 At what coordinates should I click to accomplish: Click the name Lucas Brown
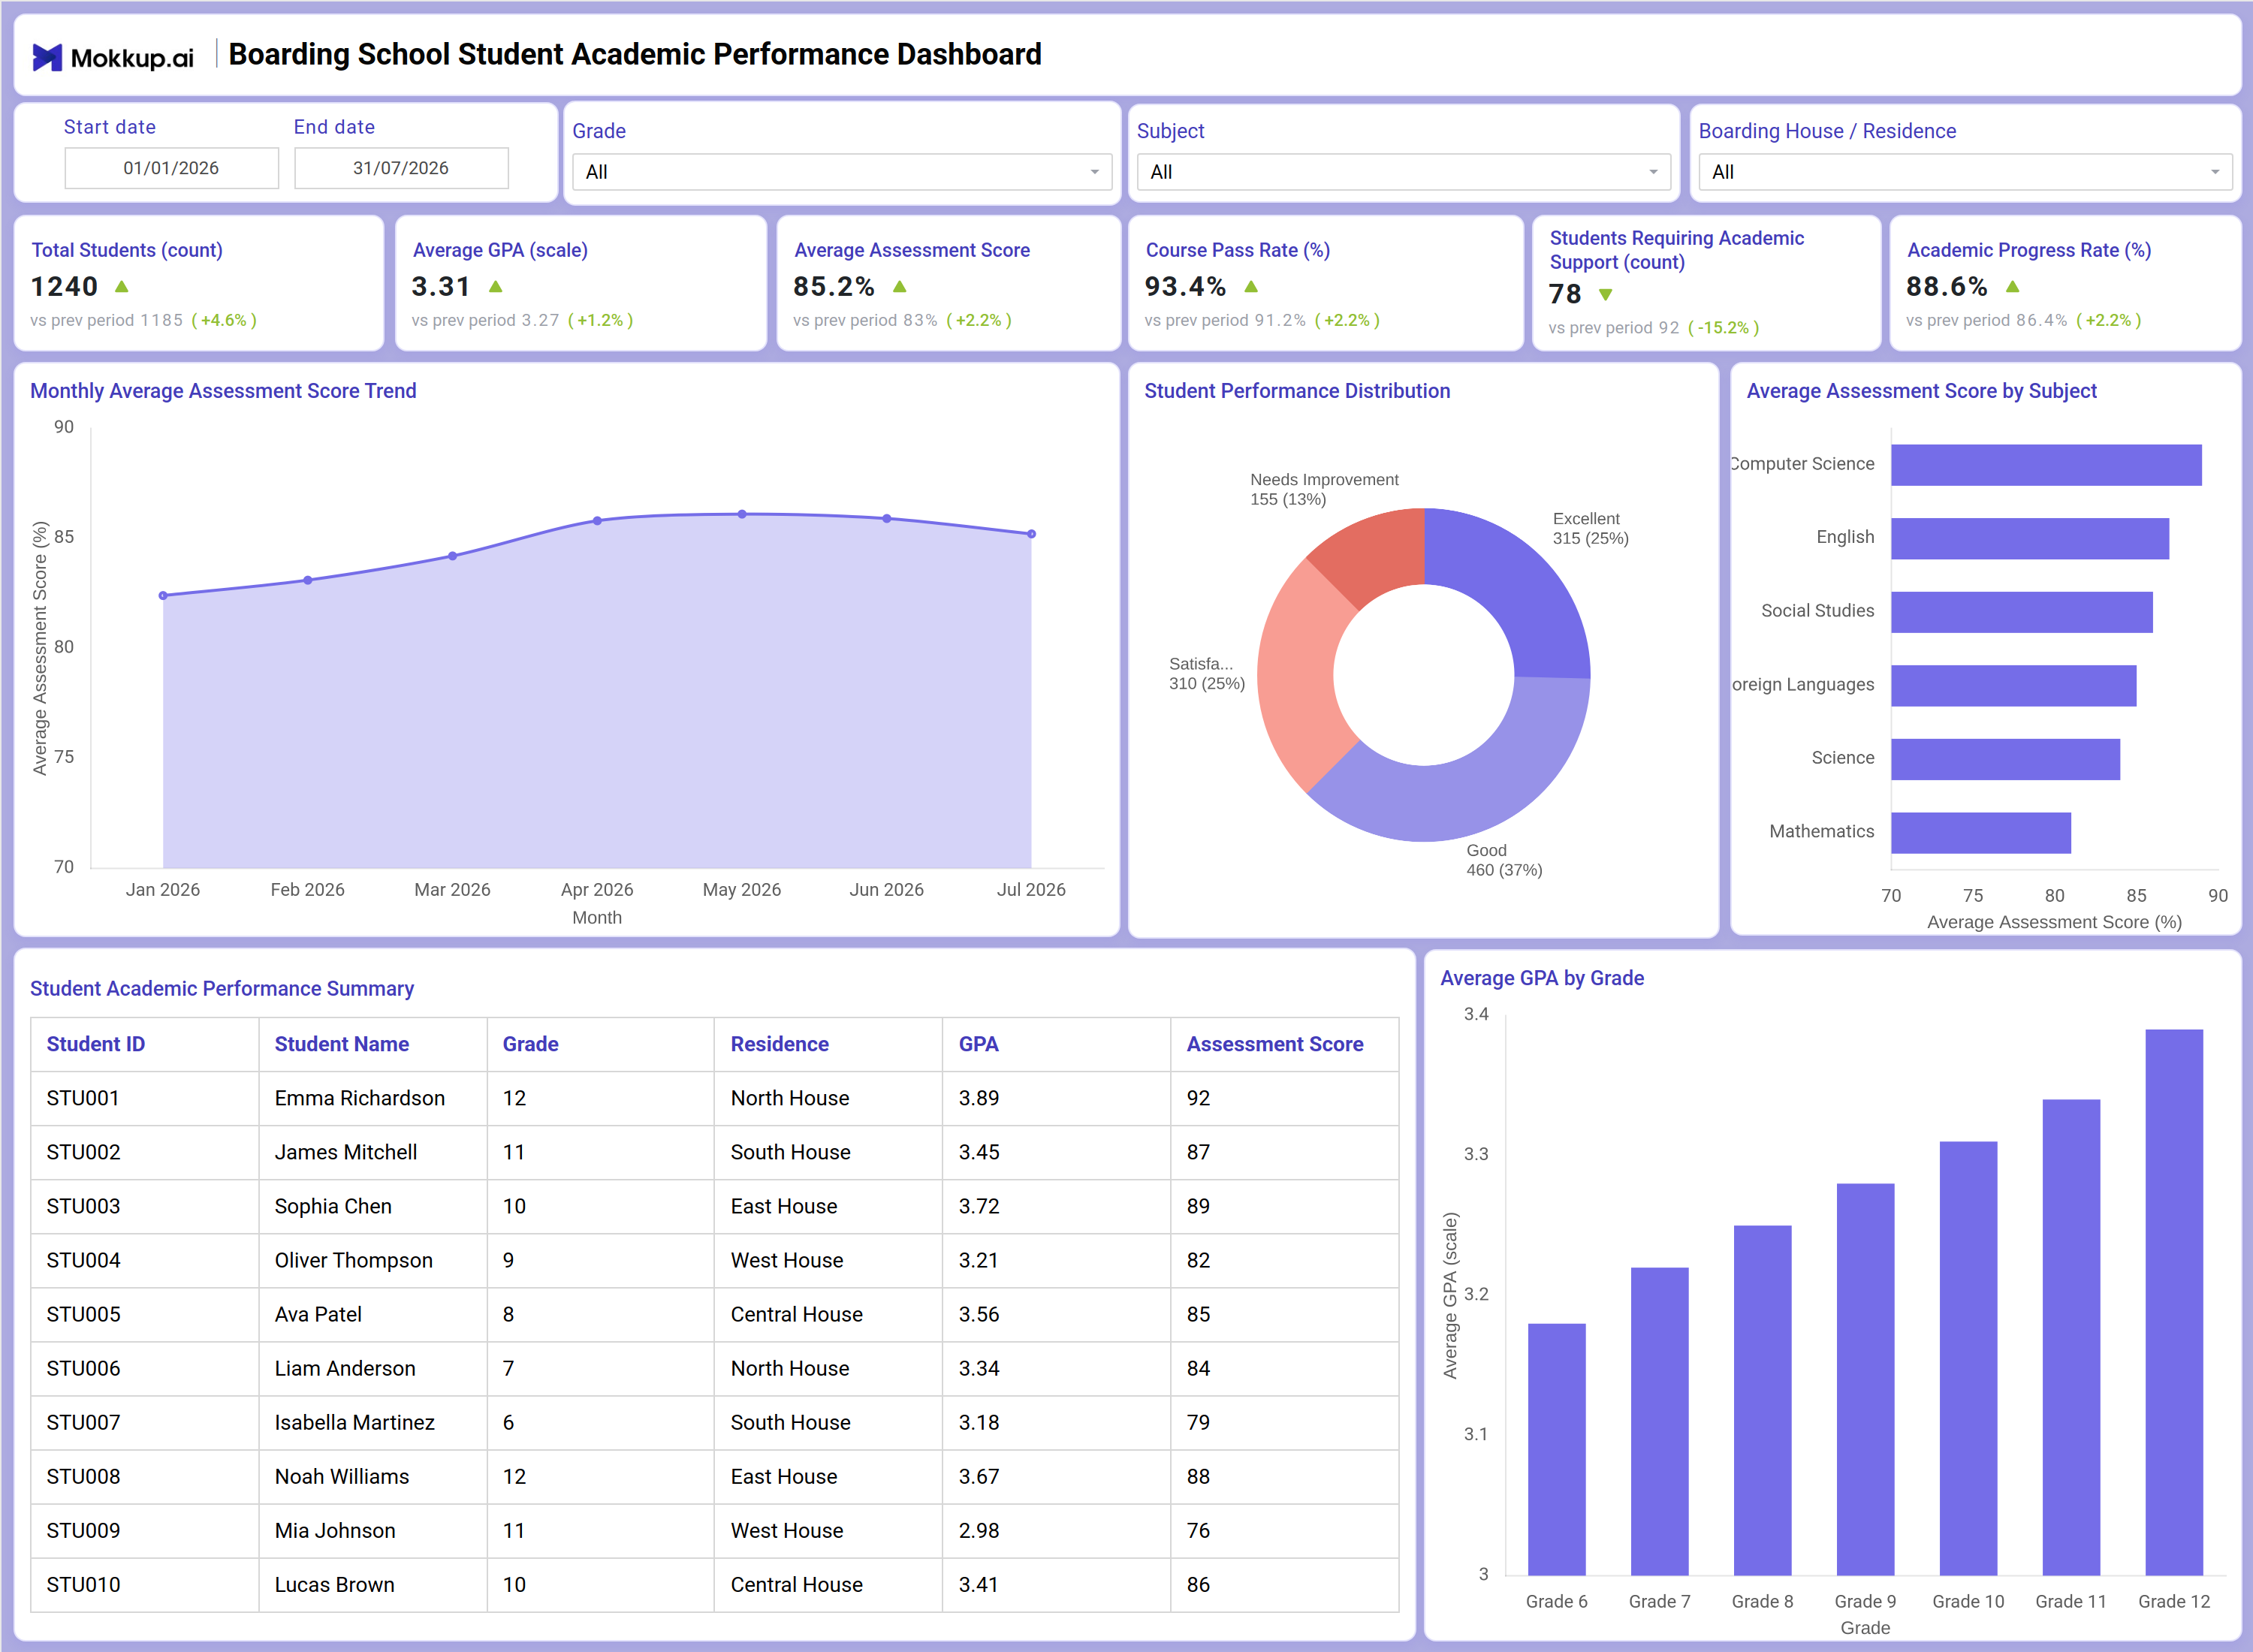pyautogui.click(x=335, y=1584)
